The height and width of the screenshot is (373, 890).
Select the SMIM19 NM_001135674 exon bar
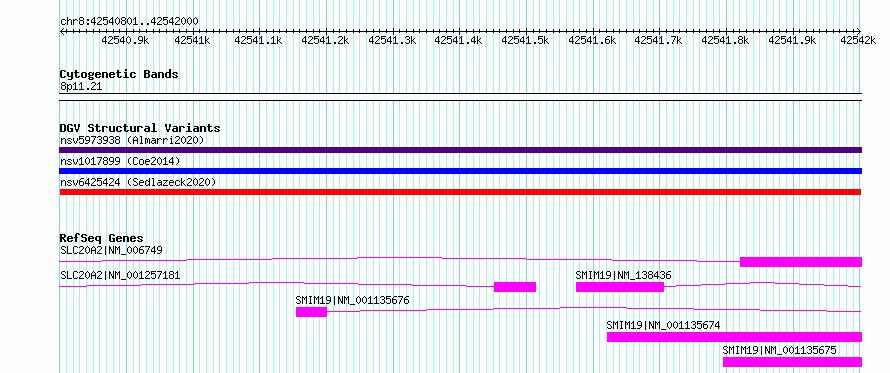734,337
